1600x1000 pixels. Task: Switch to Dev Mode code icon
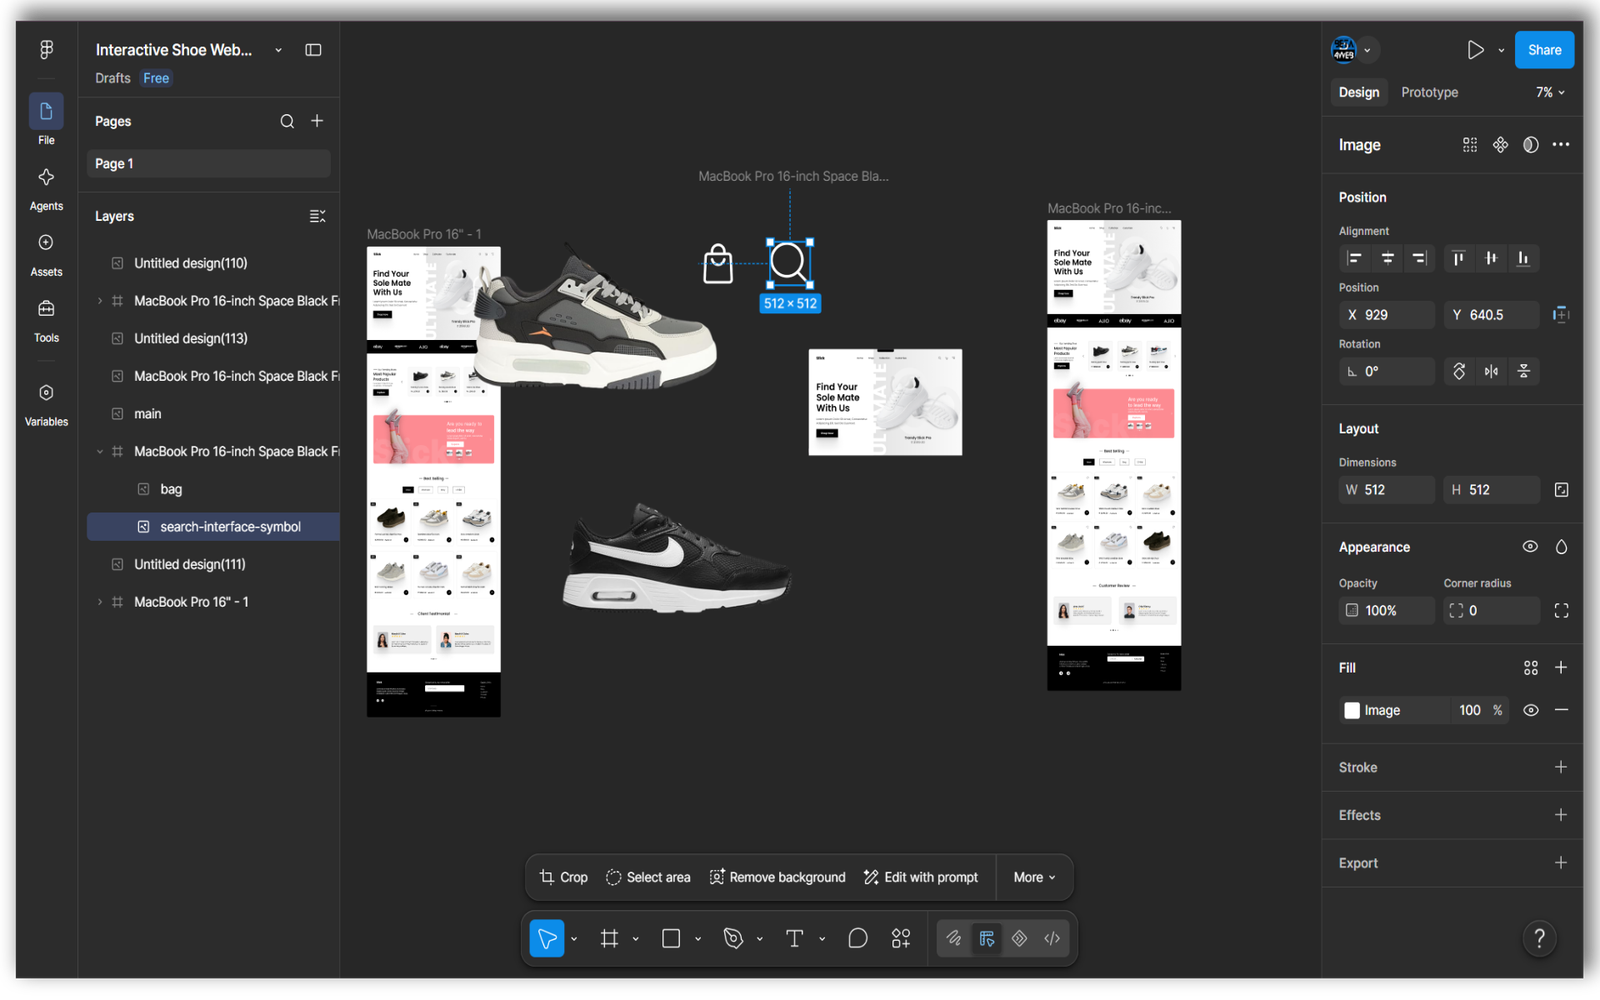click(1052, 938)
